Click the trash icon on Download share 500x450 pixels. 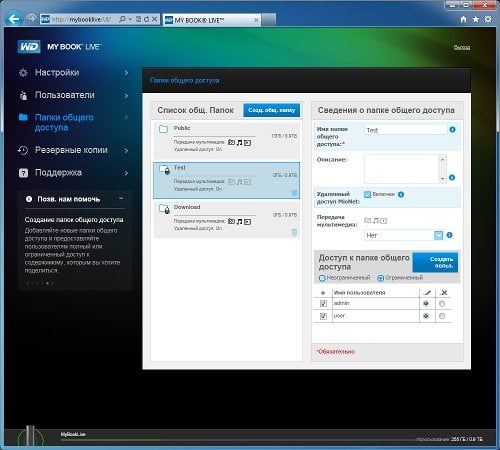coord(294,232)
